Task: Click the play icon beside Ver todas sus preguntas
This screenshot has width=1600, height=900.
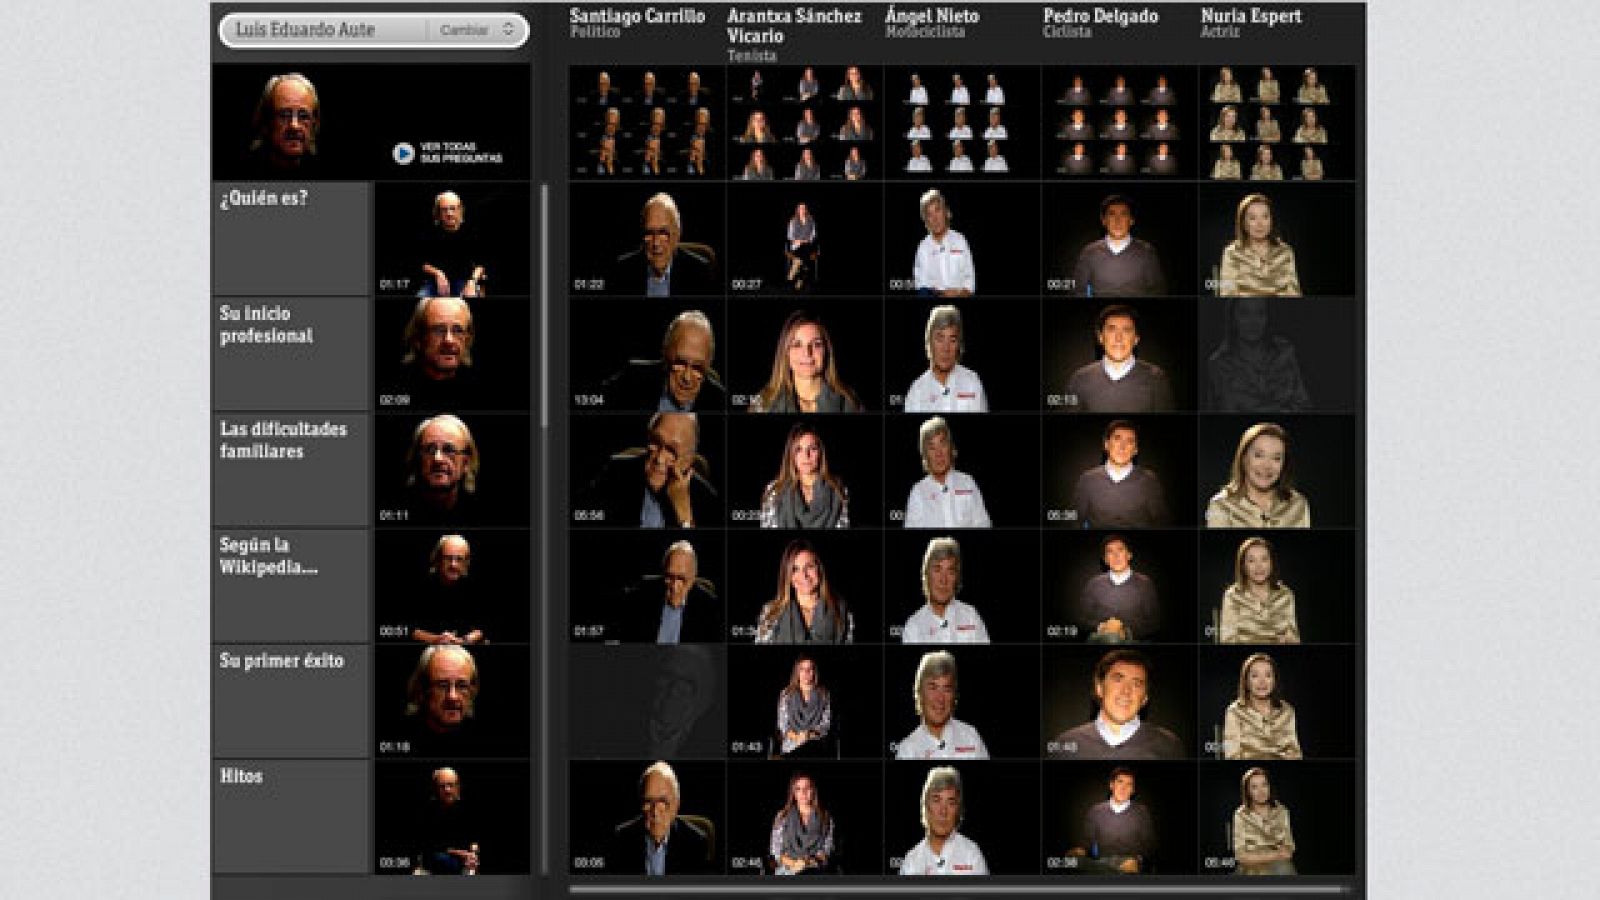Action: 403,153
